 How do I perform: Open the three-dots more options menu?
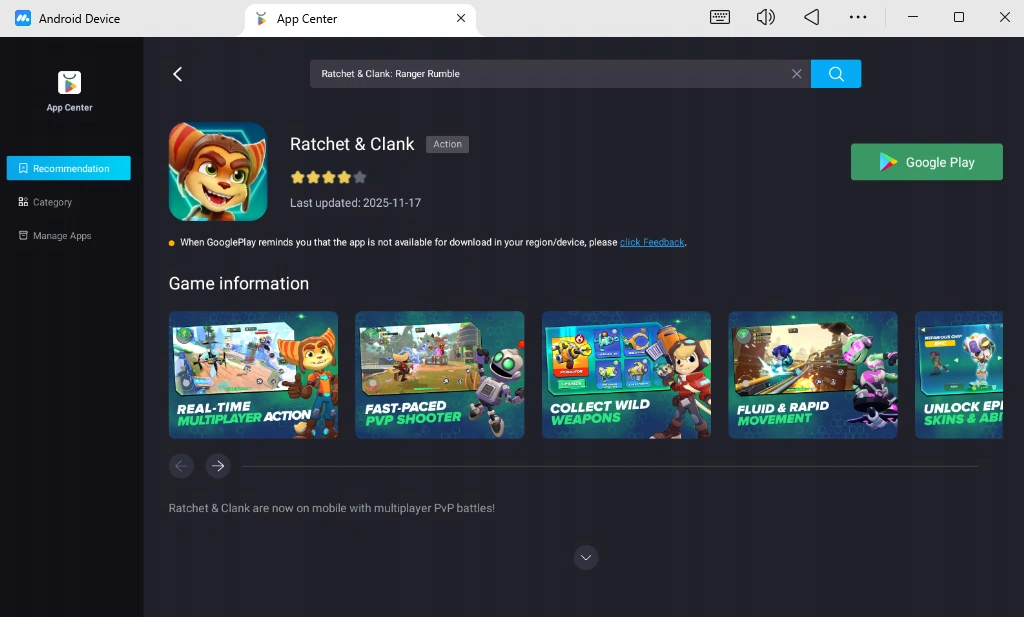point(858,17)
